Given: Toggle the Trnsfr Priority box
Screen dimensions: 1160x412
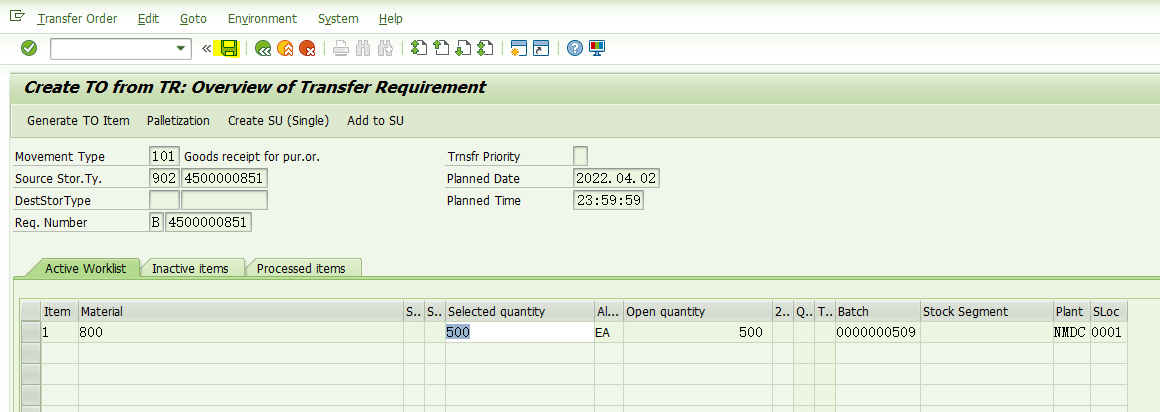Looking at the screenshot, I should pyautogui.click(x=580, y=156).
